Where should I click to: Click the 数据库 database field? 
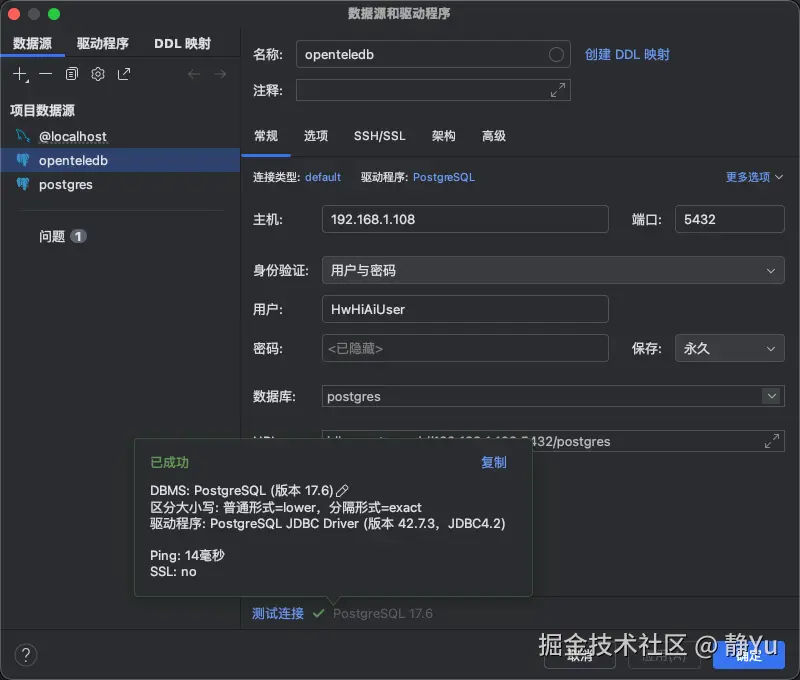click(x=553, y=396)
